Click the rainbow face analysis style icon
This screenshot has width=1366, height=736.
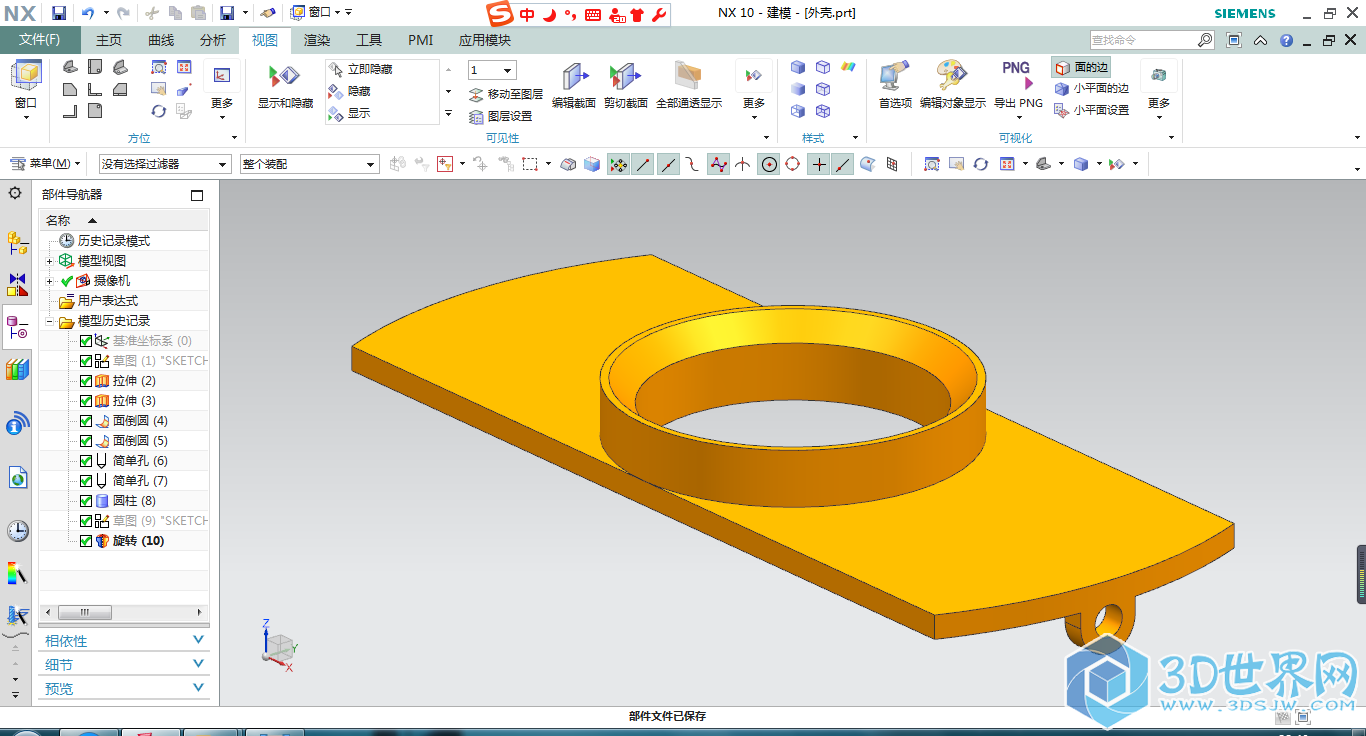tap(848, 67)
